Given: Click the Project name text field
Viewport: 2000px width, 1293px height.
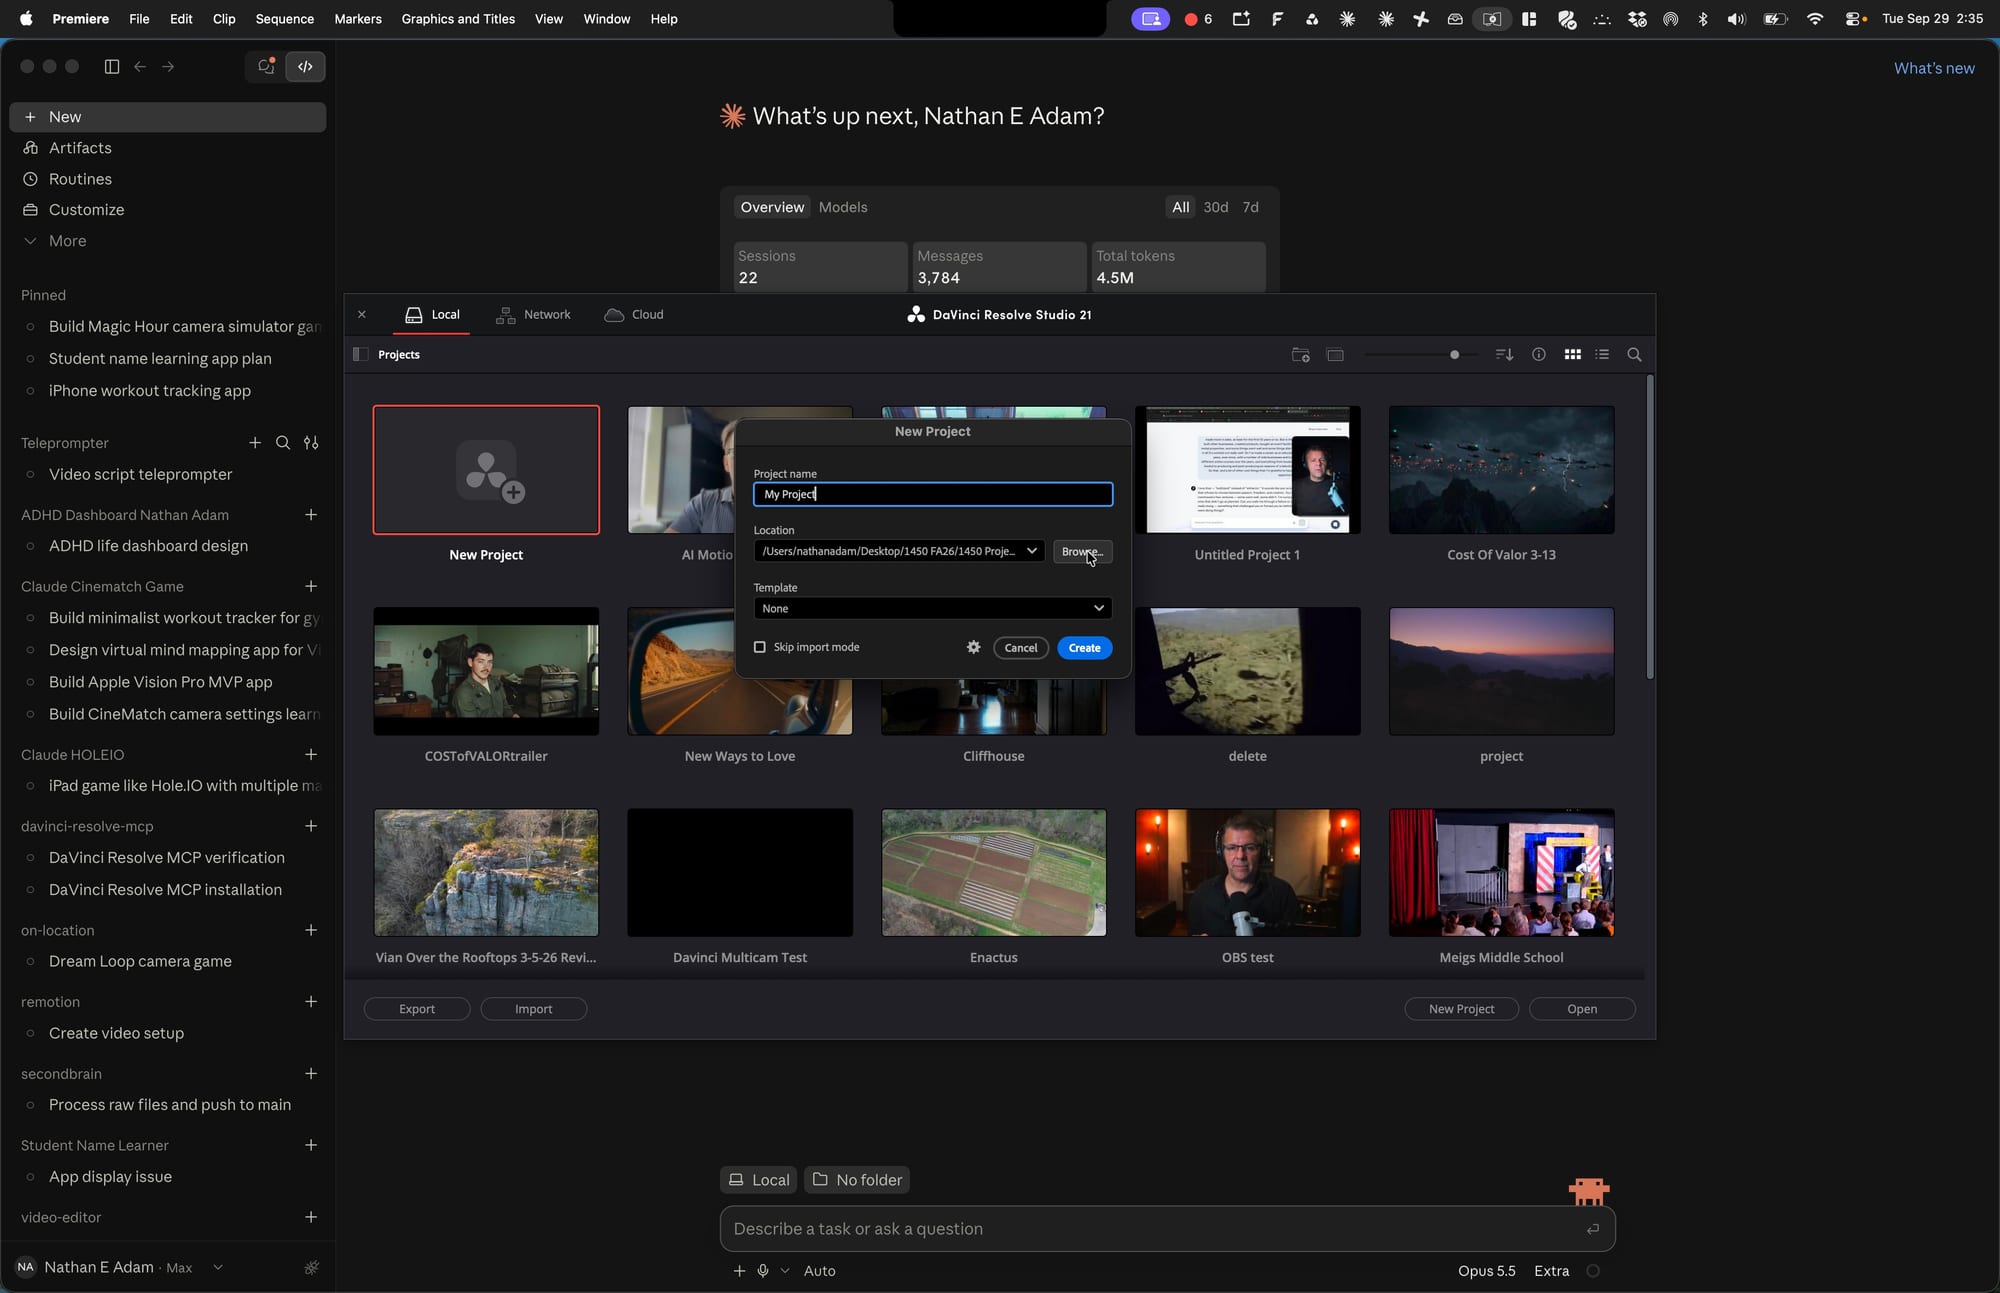Looking at the screenshot, I should point(932,494).
